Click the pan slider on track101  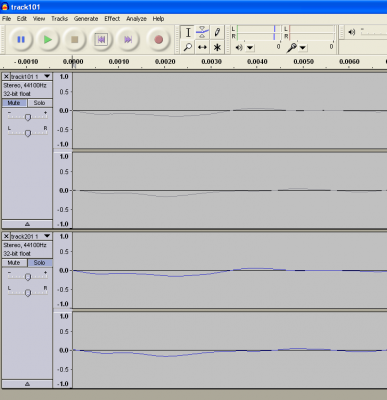tap(28, 133)
